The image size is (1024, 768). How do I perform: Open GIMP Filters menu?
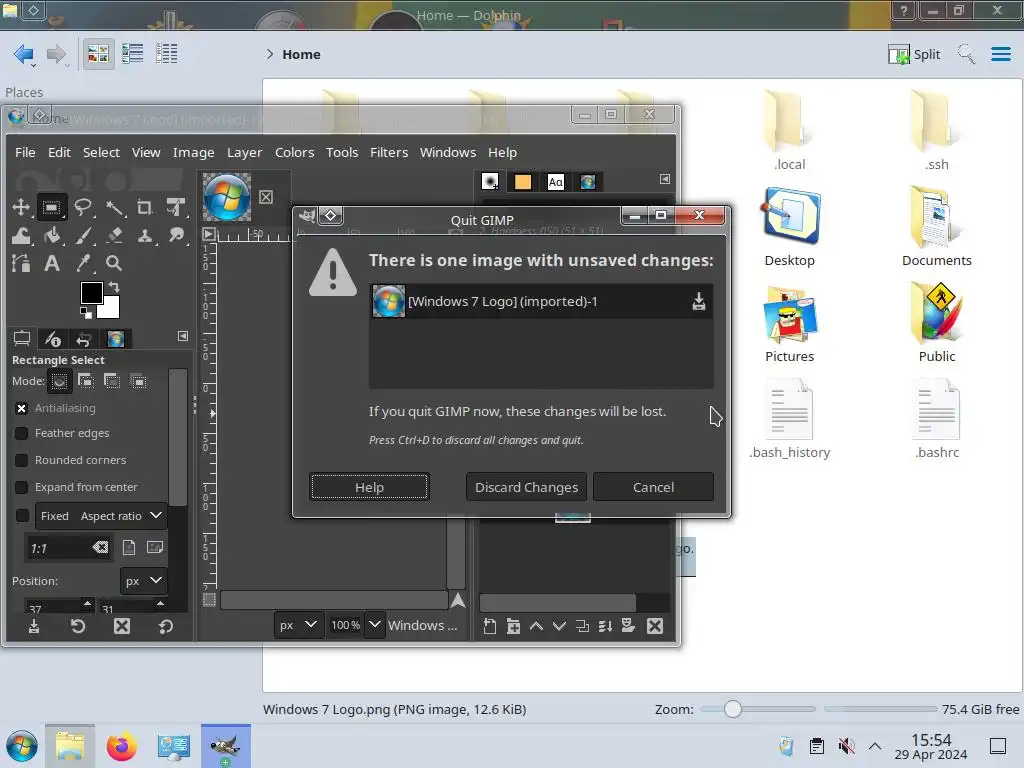point(389,152)
